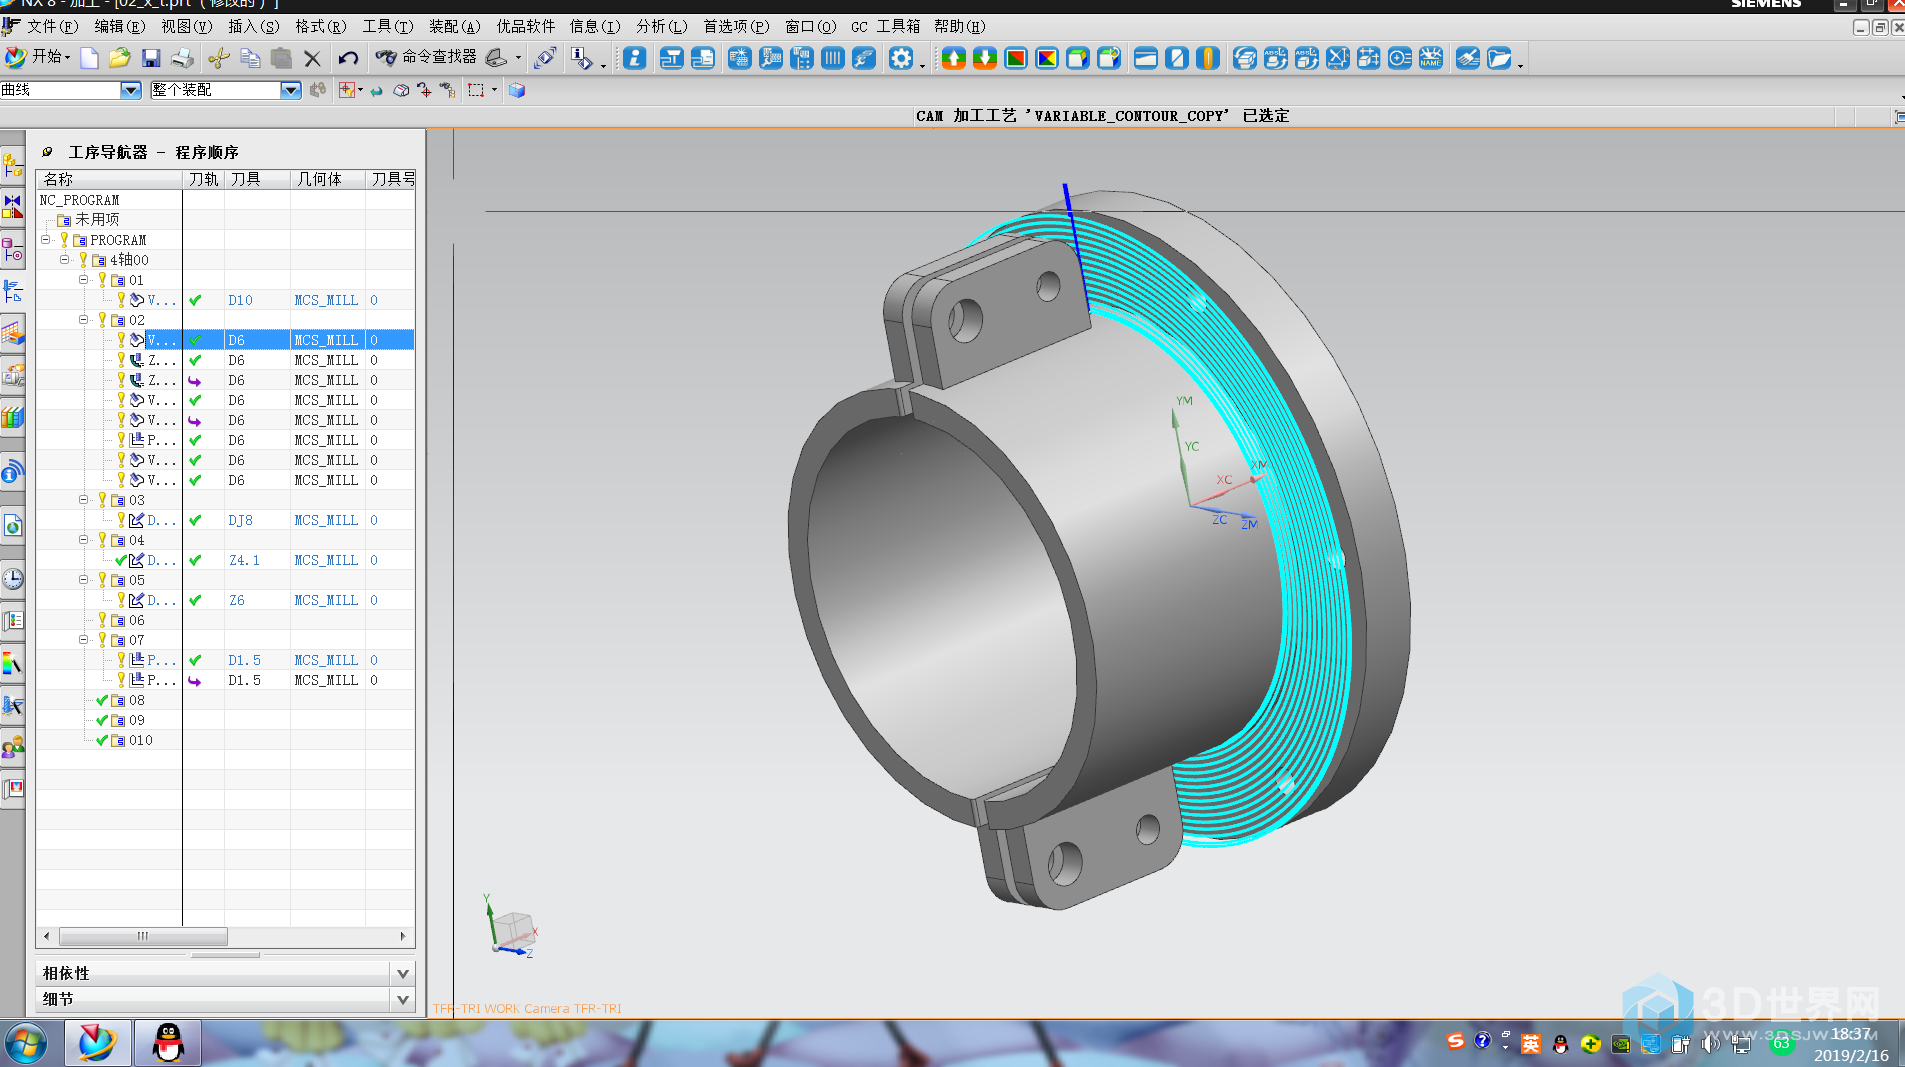The height and width of the screenshot is (1067, 1905).
Task: Click the ABS move-object toolbar icon
Action: [x=1275, y=58]
